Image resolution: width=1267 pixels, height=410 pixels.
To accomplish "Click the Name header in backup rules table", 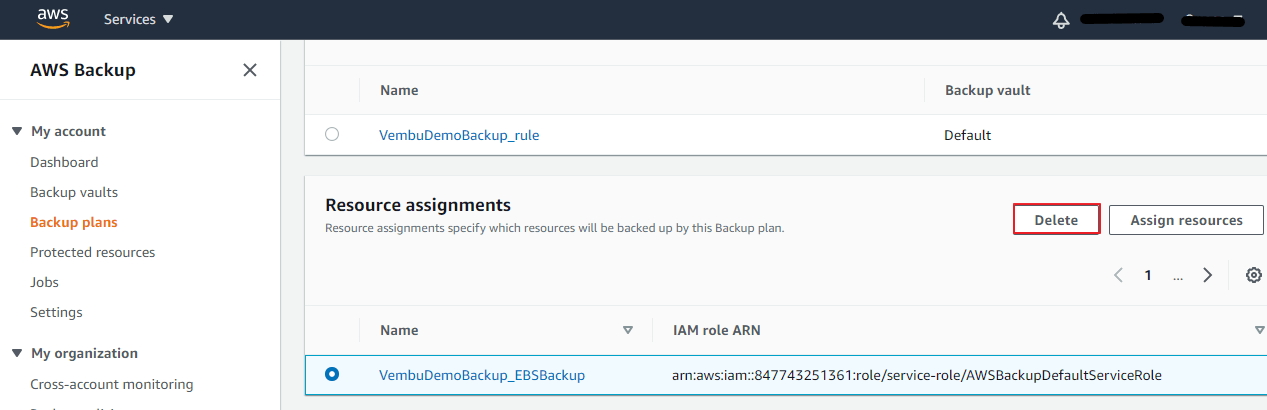I will coord(399,90).
